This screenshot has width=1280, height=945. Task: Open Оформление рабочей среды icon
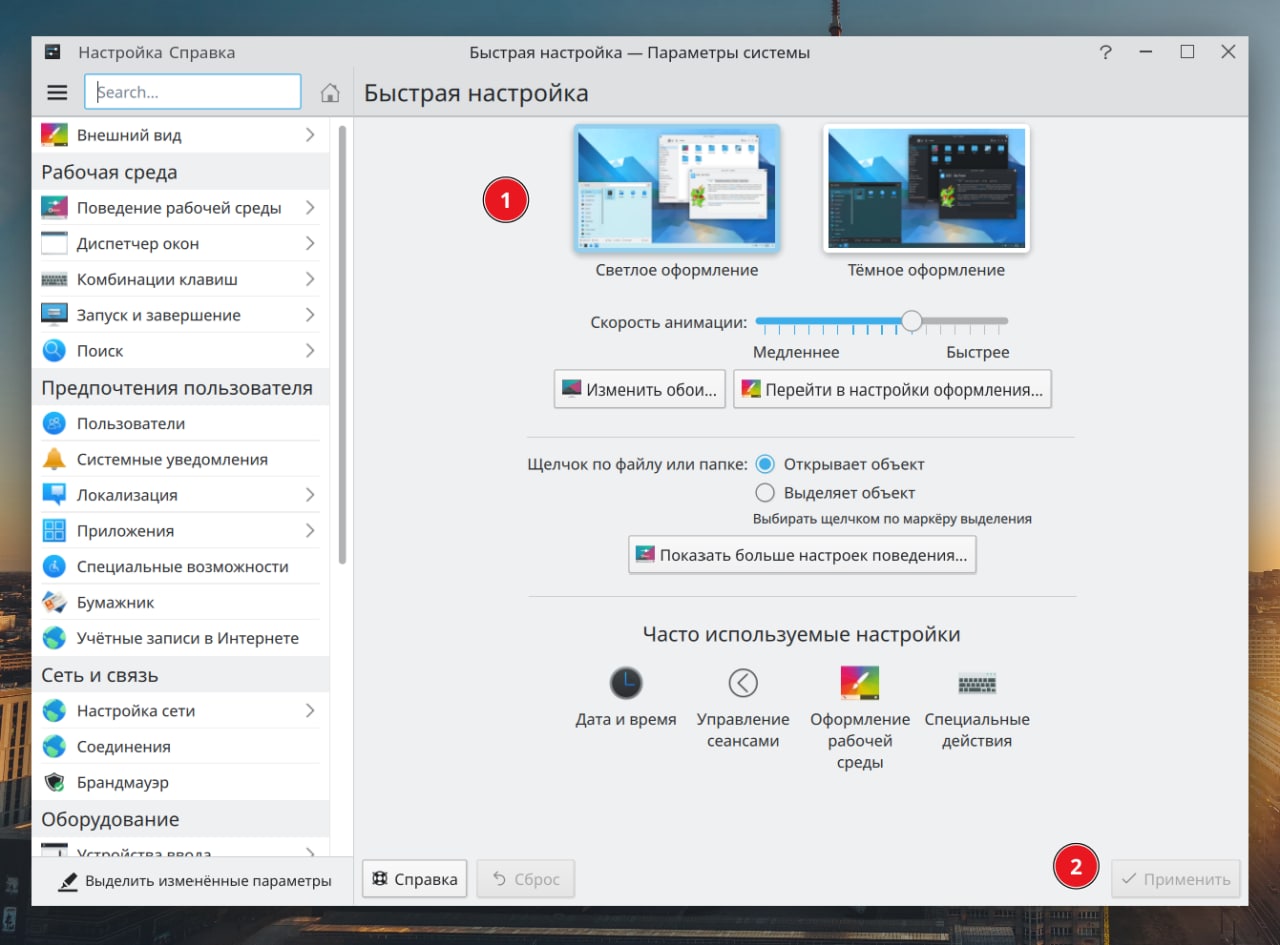(860, 683)
